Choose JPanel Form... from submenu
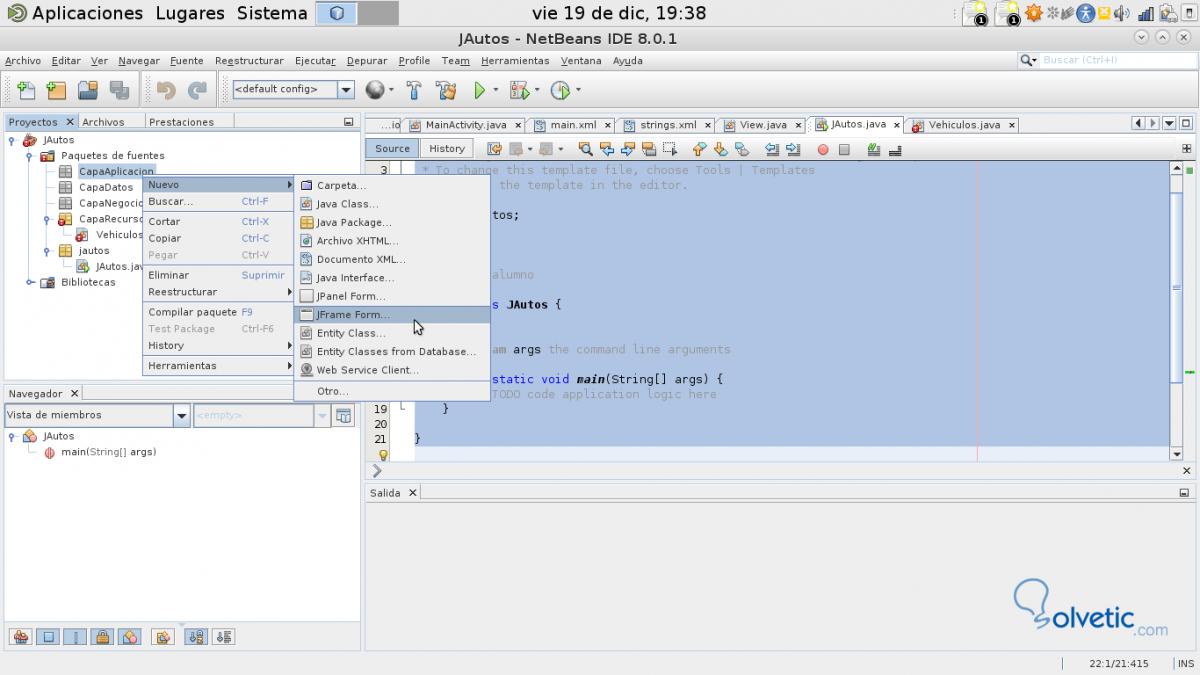This screenshot has height=675, width=1200. coord(391,296)
